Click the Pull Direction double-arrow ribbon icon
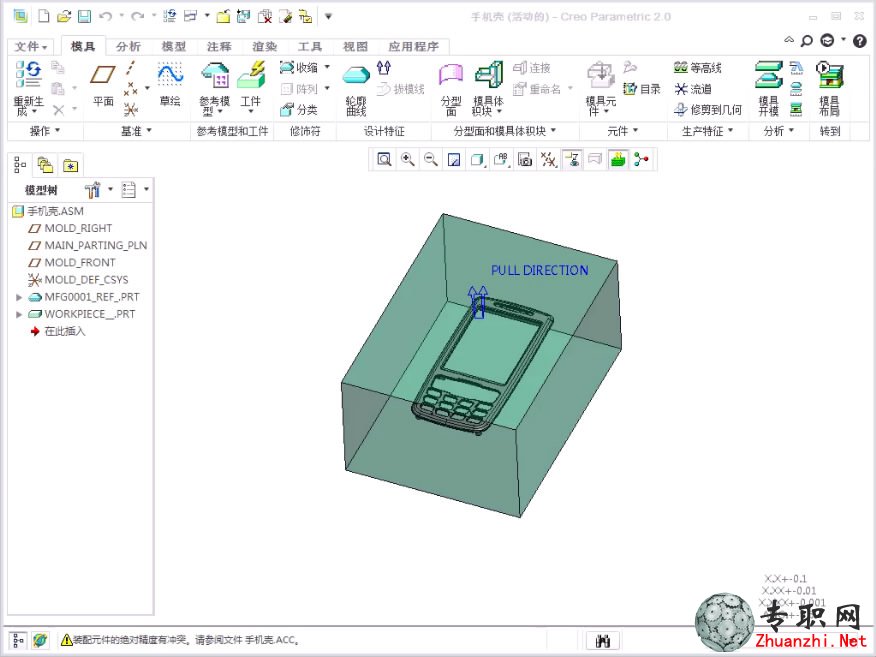 point(384,68)
